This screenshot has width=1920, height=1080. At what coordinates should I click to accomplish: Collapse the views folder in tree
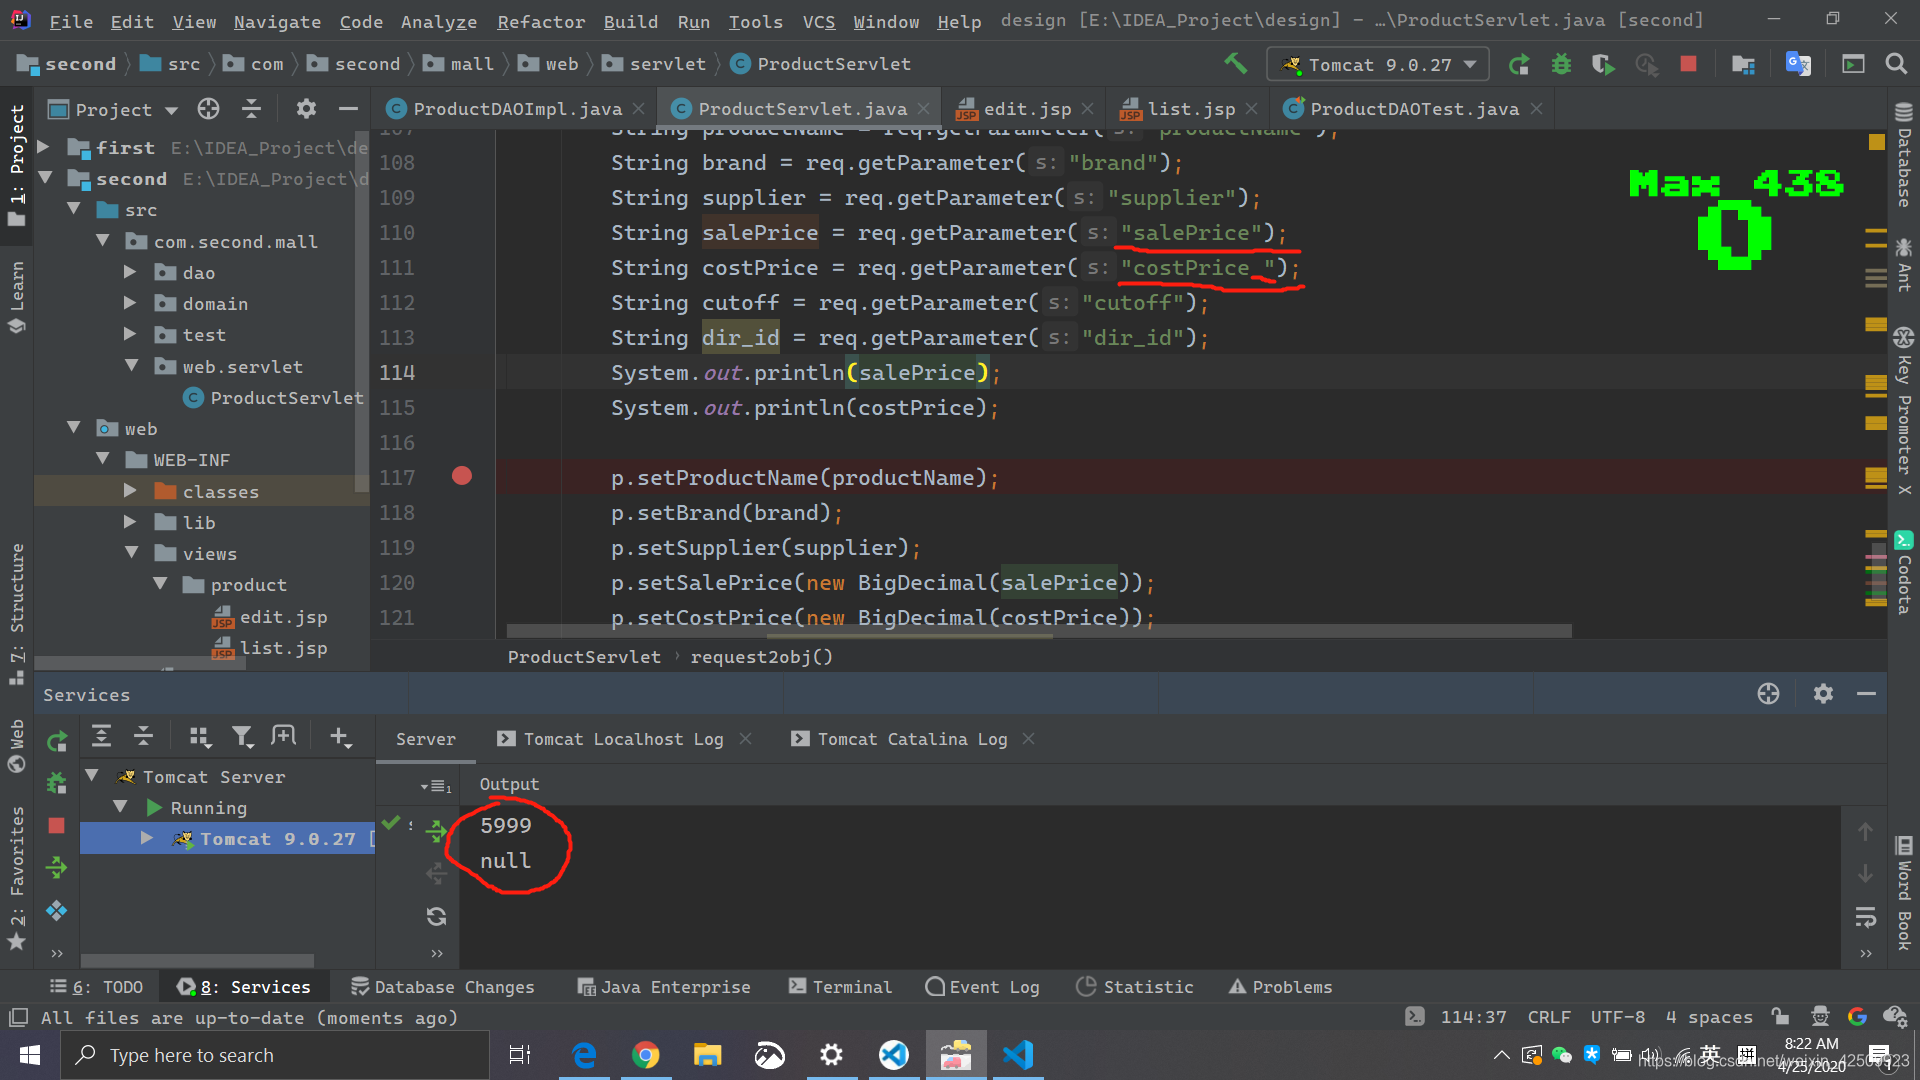point(131,553)
